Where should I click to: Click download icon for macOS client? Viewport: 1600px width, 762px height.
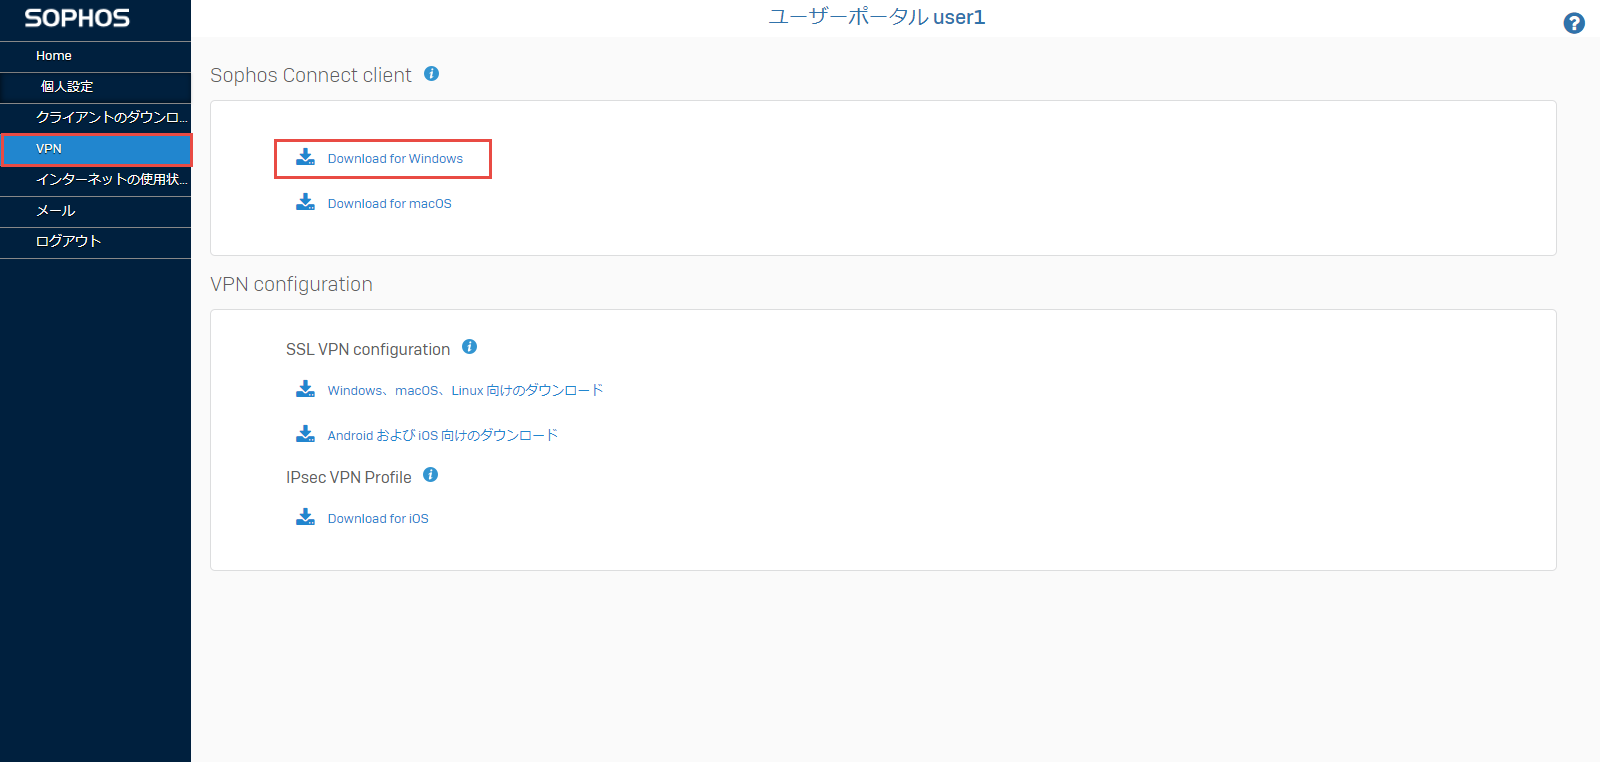point(305,203)
